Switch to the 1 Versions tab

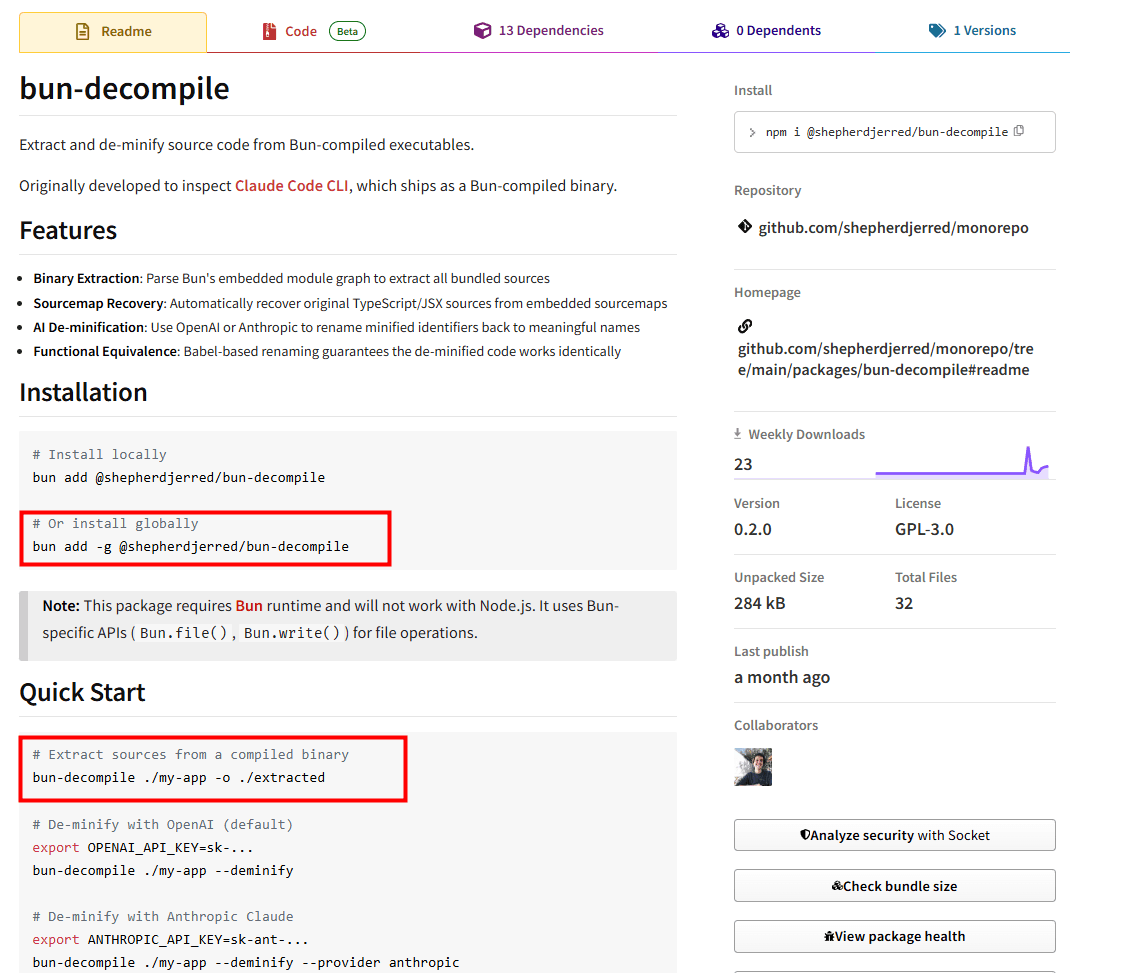click(x=984, y=31)
